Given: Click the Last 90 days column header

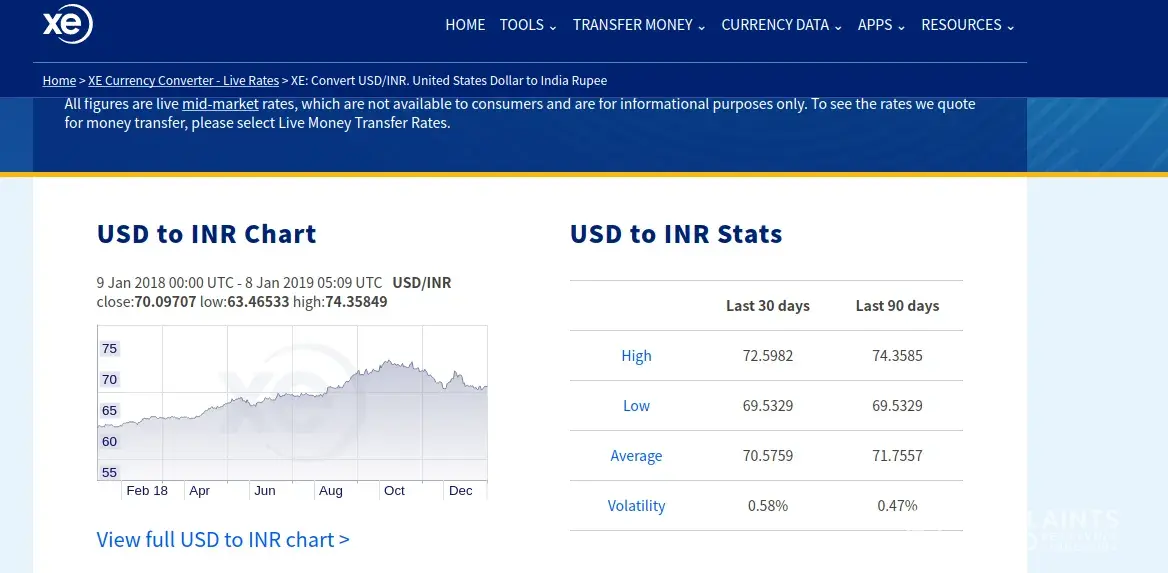Looking at the screenshot, I should [x=897, y=306].
